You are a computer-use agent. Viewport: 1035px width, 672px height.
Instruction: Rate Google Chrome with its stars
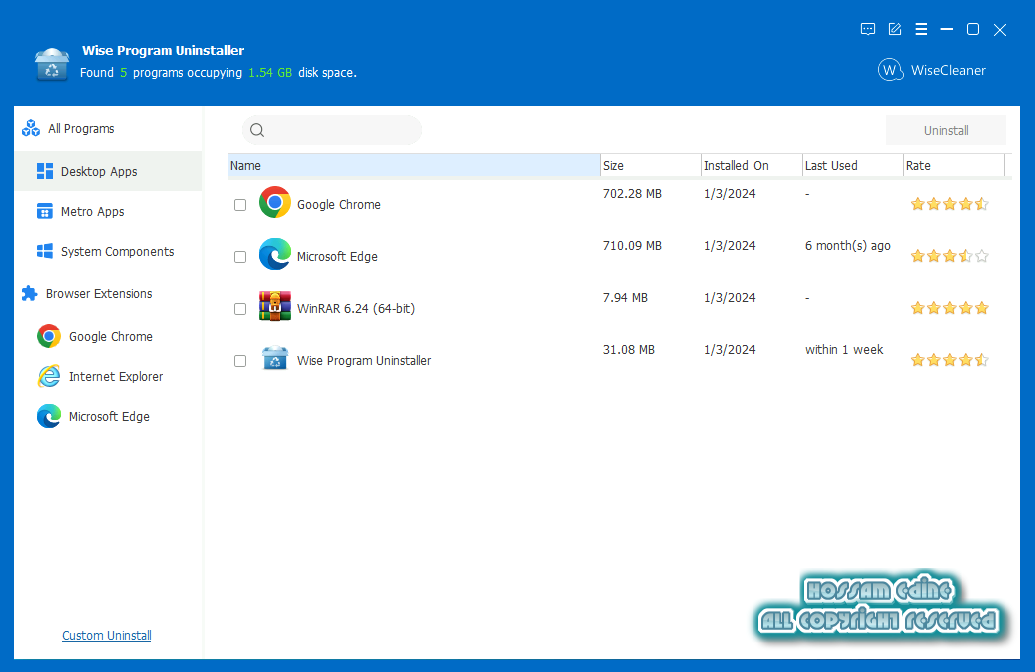point(949,204)
